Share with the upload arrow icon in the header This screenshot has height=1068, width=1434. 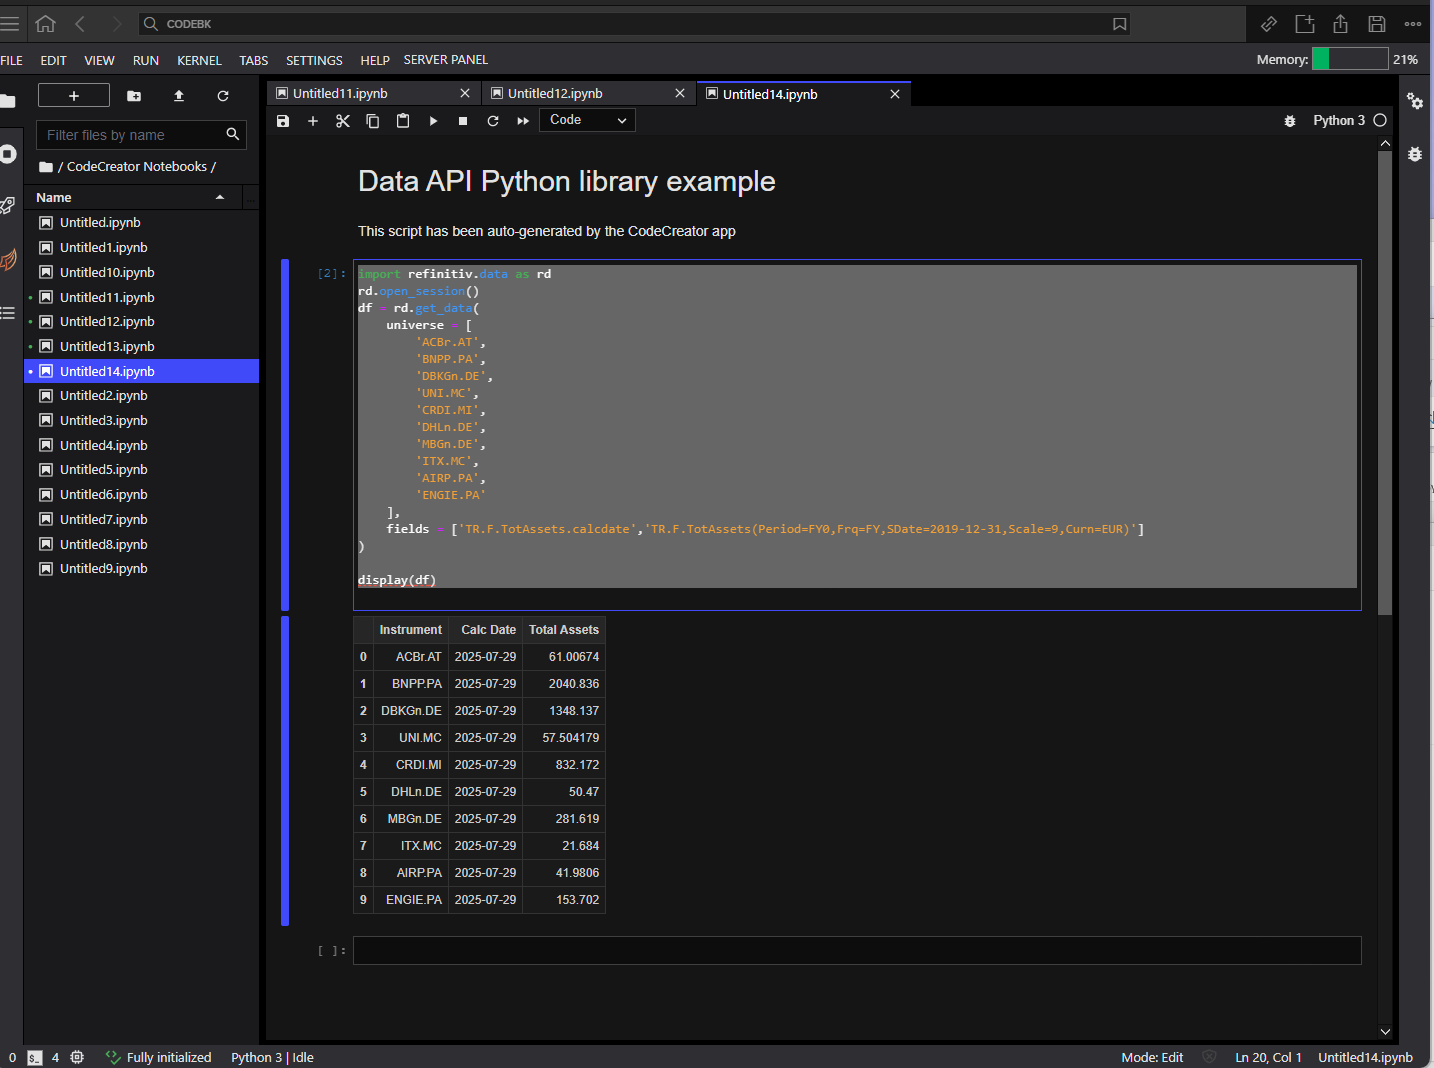1341,24
